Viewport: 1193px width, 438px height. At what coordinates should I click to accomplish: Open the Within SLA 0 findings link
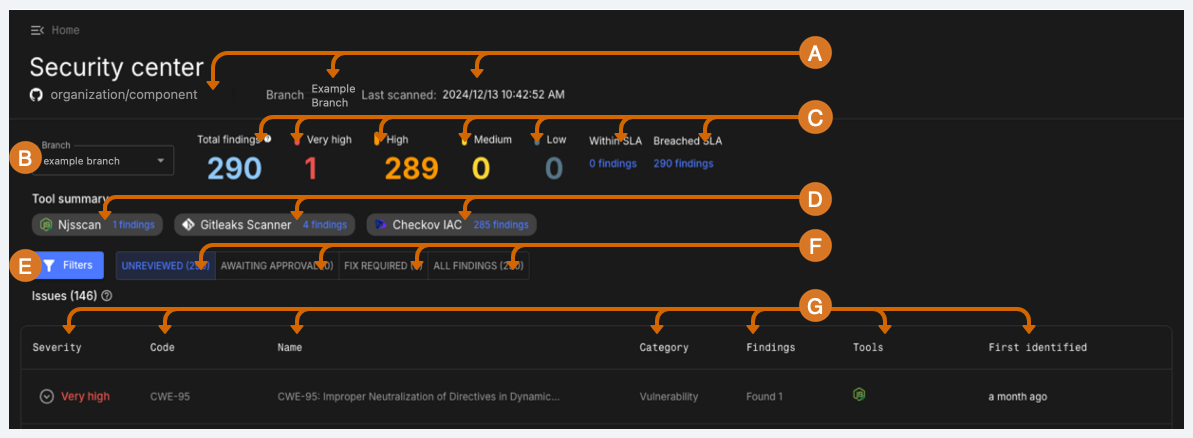612,164
